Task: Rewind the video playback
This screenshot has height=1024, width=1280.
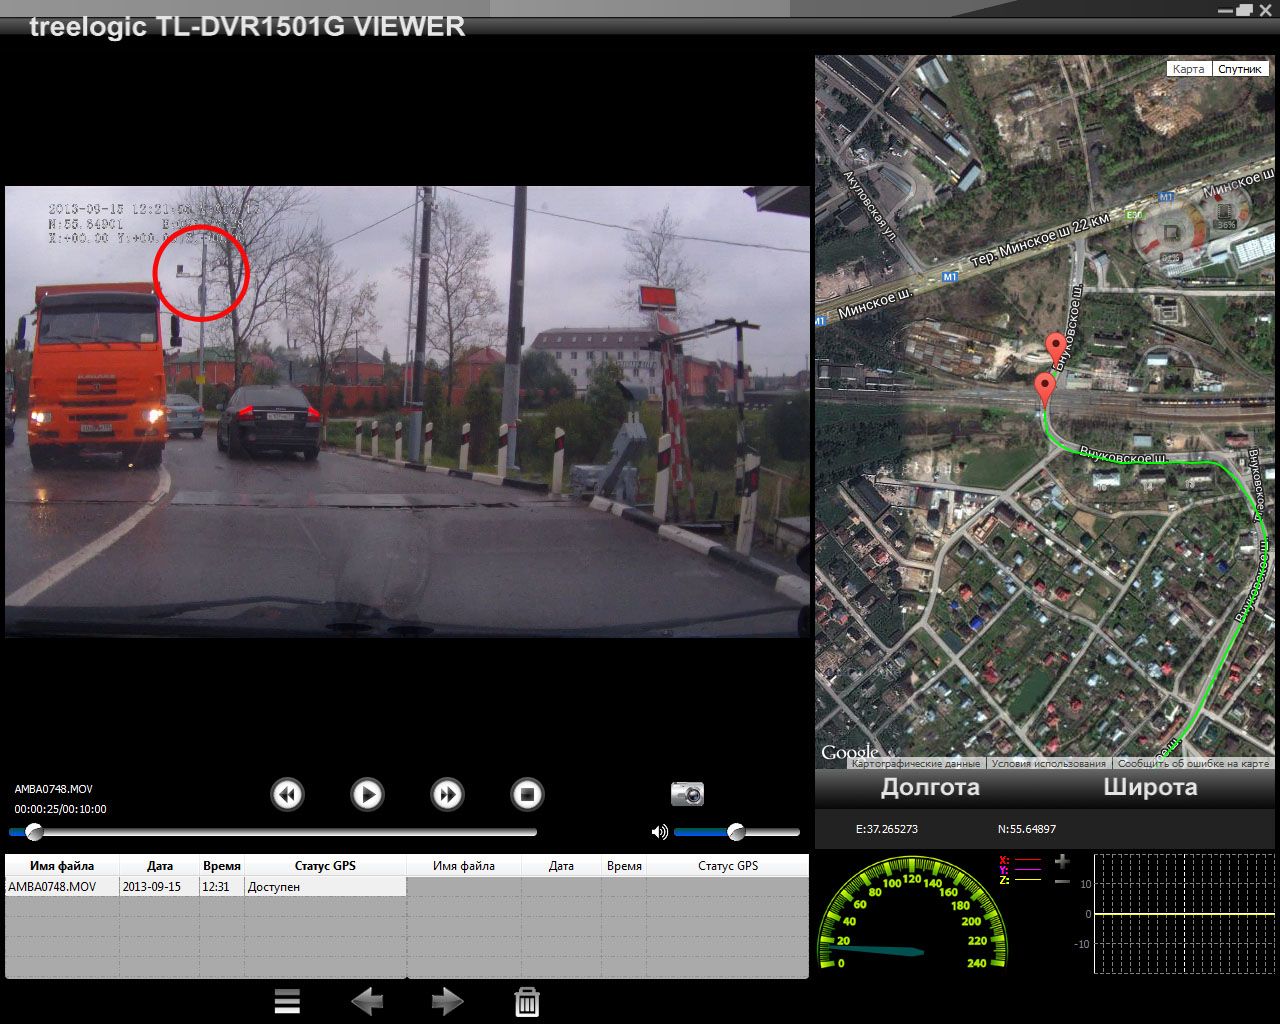Action: point(287,795)
